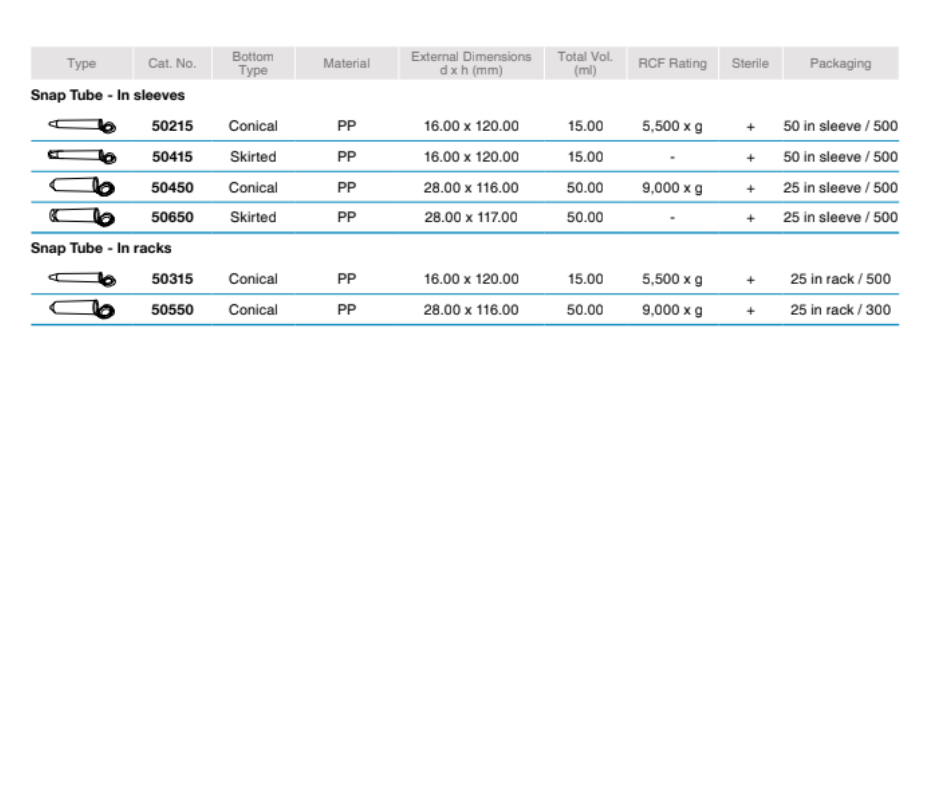Click catalog number 50650

(173, 217)
